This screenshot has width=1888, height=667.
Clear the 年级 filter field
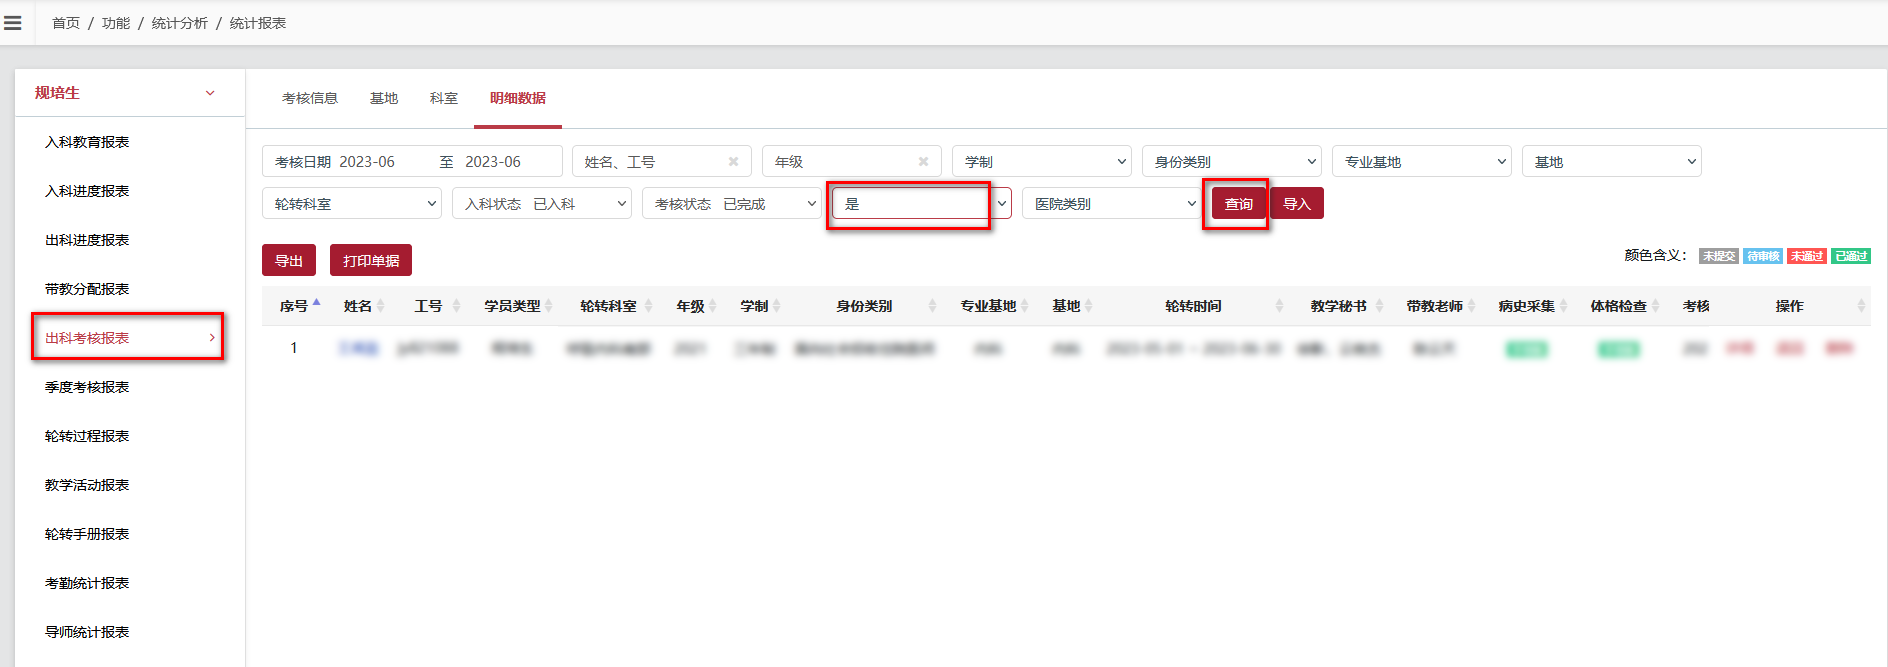[923, 162]
